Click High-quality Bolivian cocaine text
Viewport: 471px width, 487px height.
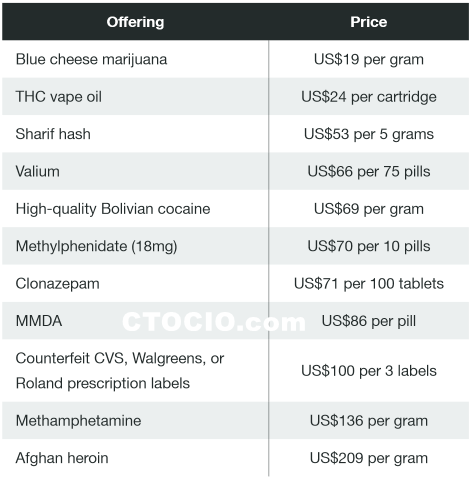tap(113, 209)
